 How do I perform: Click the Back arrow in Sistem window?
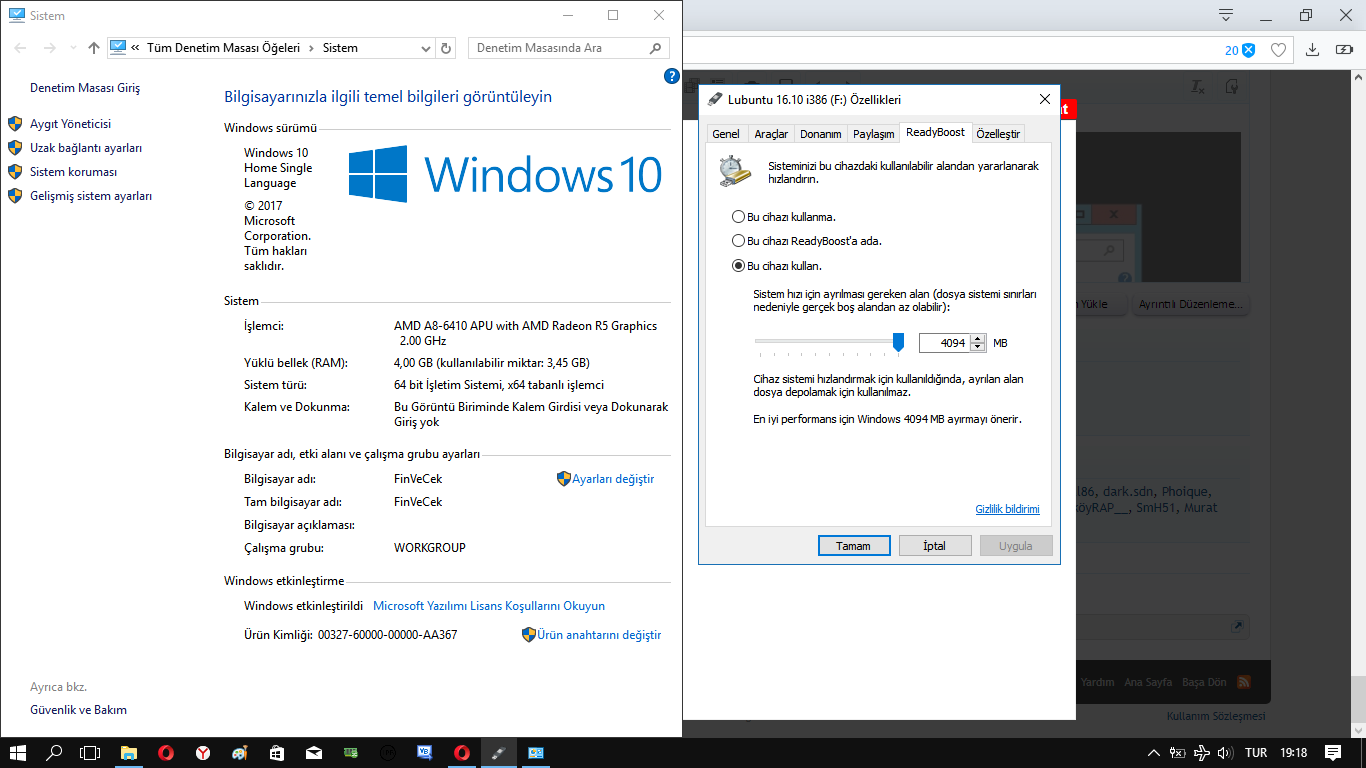21,48
